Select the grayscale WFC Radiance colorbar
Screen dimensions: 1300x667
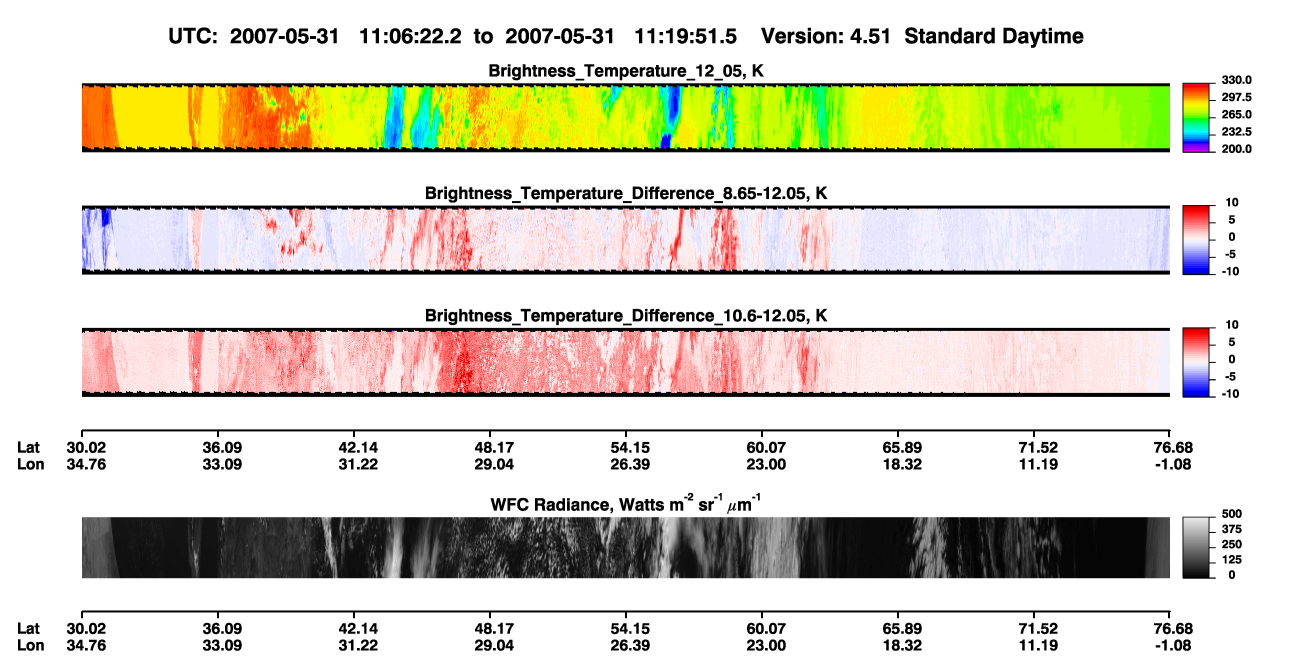pyautogui.click(x=1196, y=547)
